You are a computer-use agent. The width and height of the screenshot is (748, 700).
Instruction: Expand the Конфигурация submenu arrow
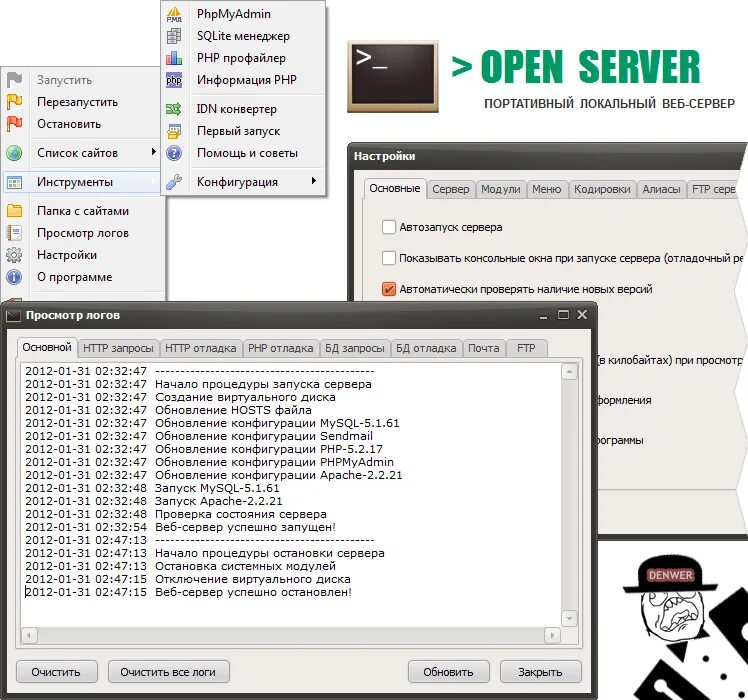pyautogui.click(x=313, y=181)
